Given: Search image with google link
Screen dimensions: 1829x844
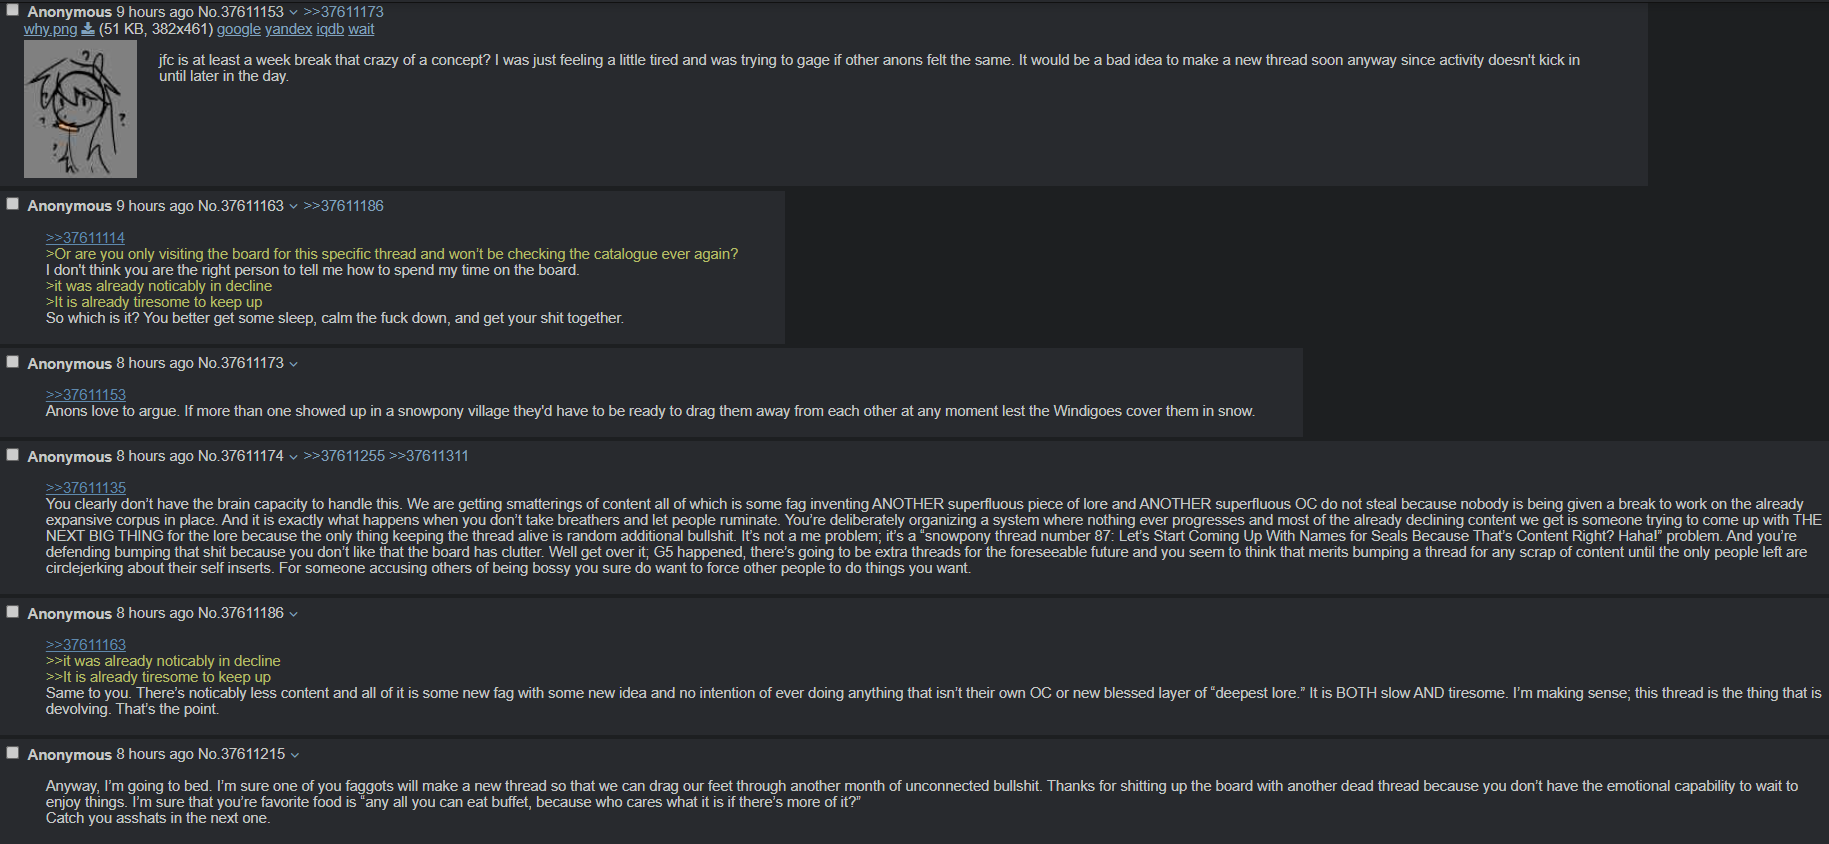Looking at the screenshot, I should [x=239, y=29].
